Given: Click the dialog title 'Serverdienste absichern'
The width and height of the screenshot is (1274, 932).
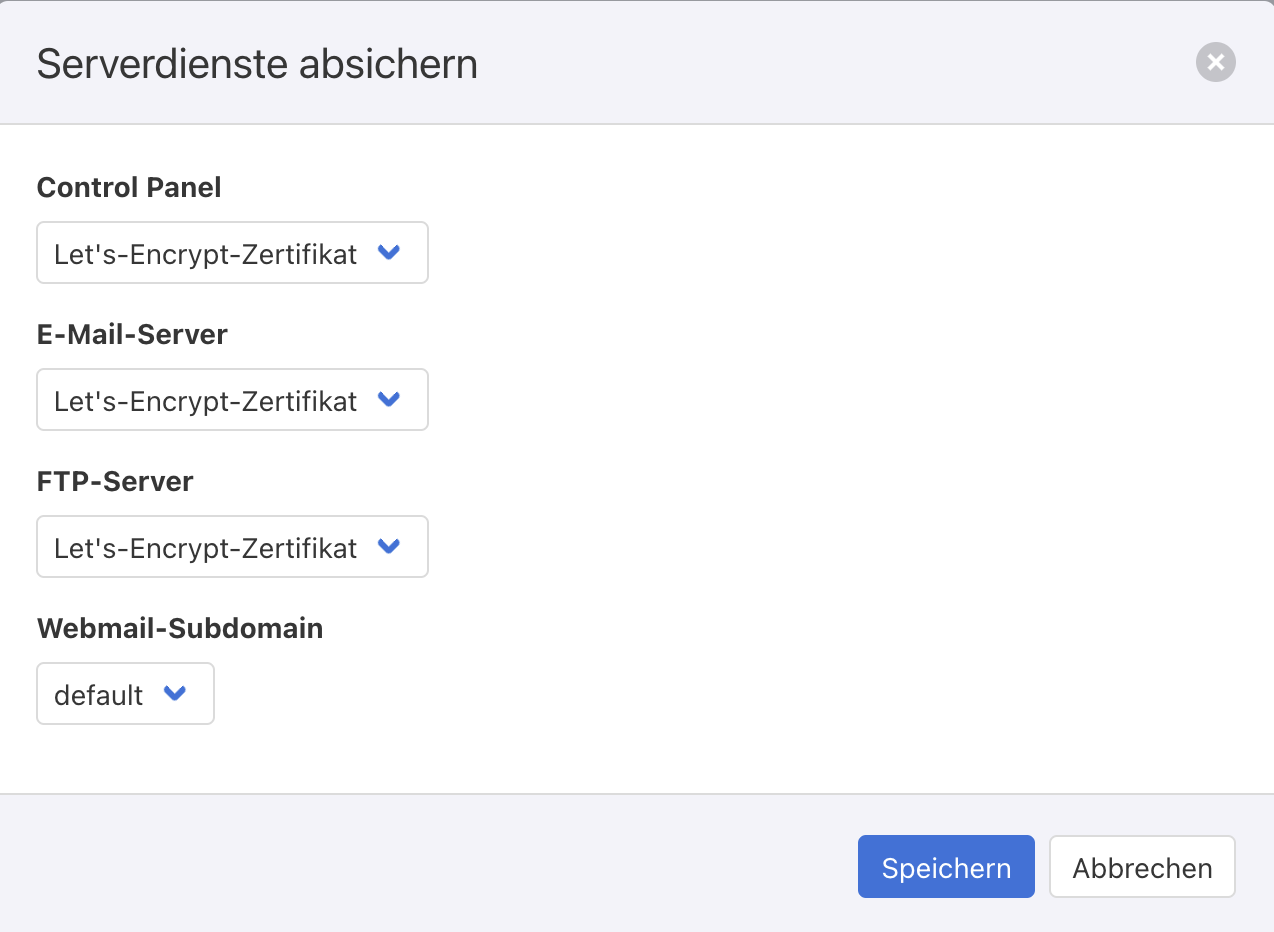Looking at the screenshot, I should pyautogui.click(x=257, y=64).
